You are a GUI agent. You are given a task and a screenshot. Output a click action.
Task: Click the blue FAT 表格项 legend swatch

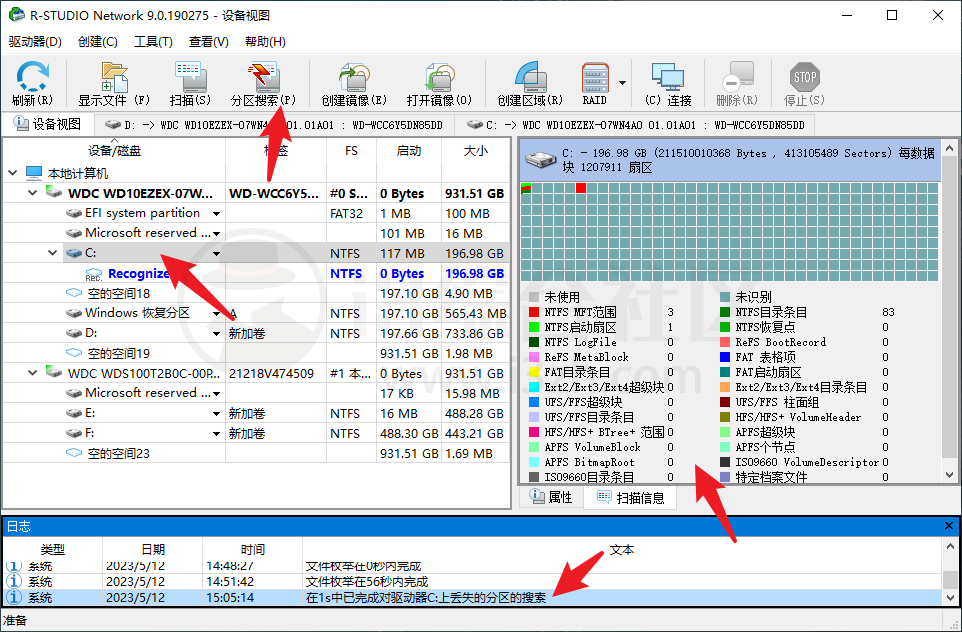click(725, 357)
